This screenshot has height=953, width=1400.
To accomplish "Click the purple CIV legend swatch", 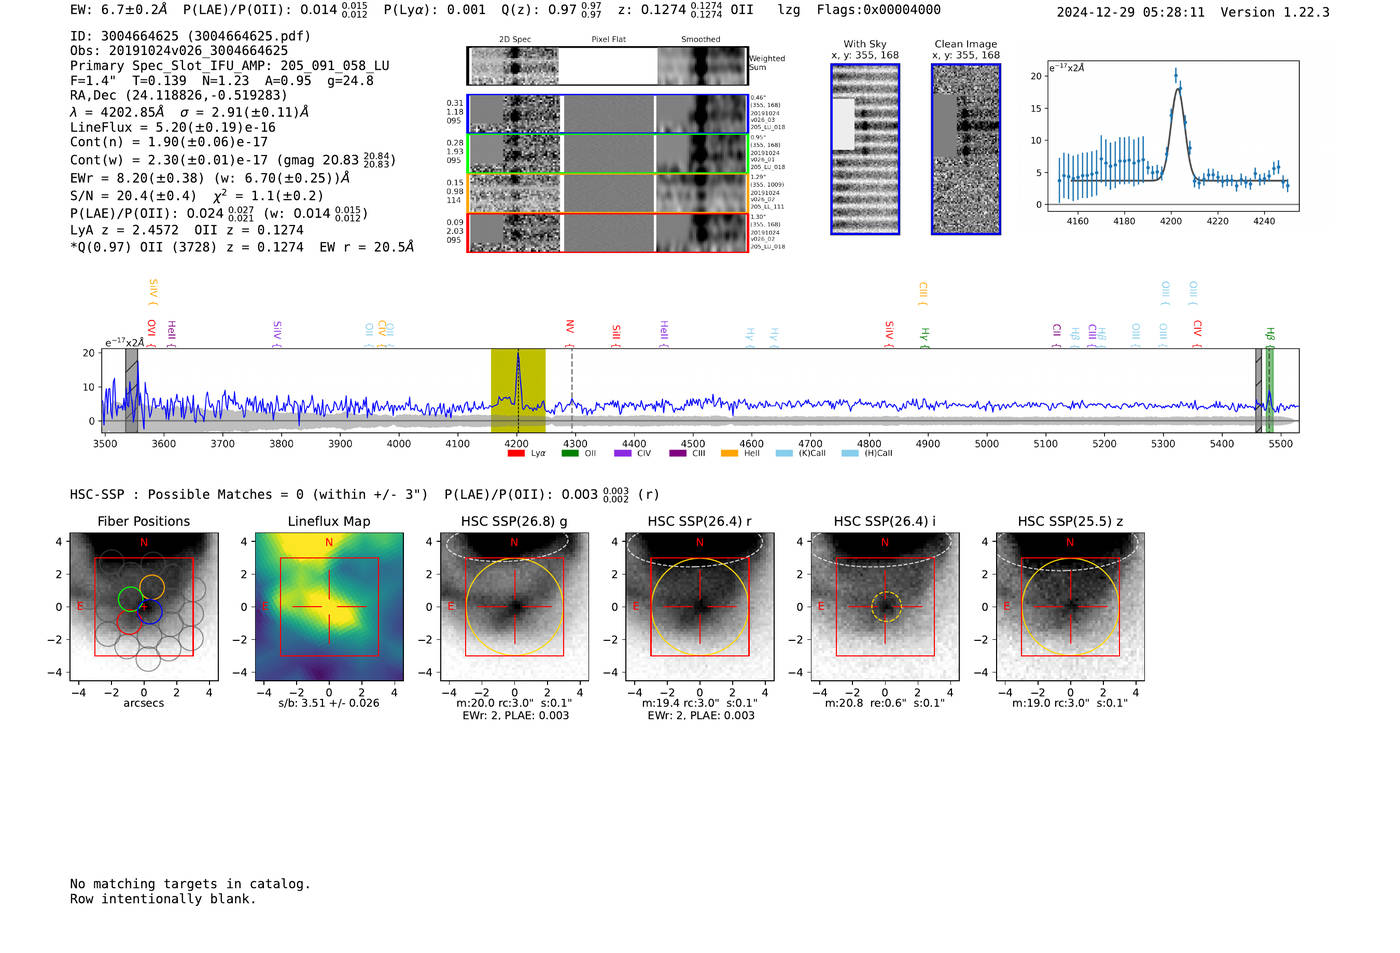I will tap(623, 454).
